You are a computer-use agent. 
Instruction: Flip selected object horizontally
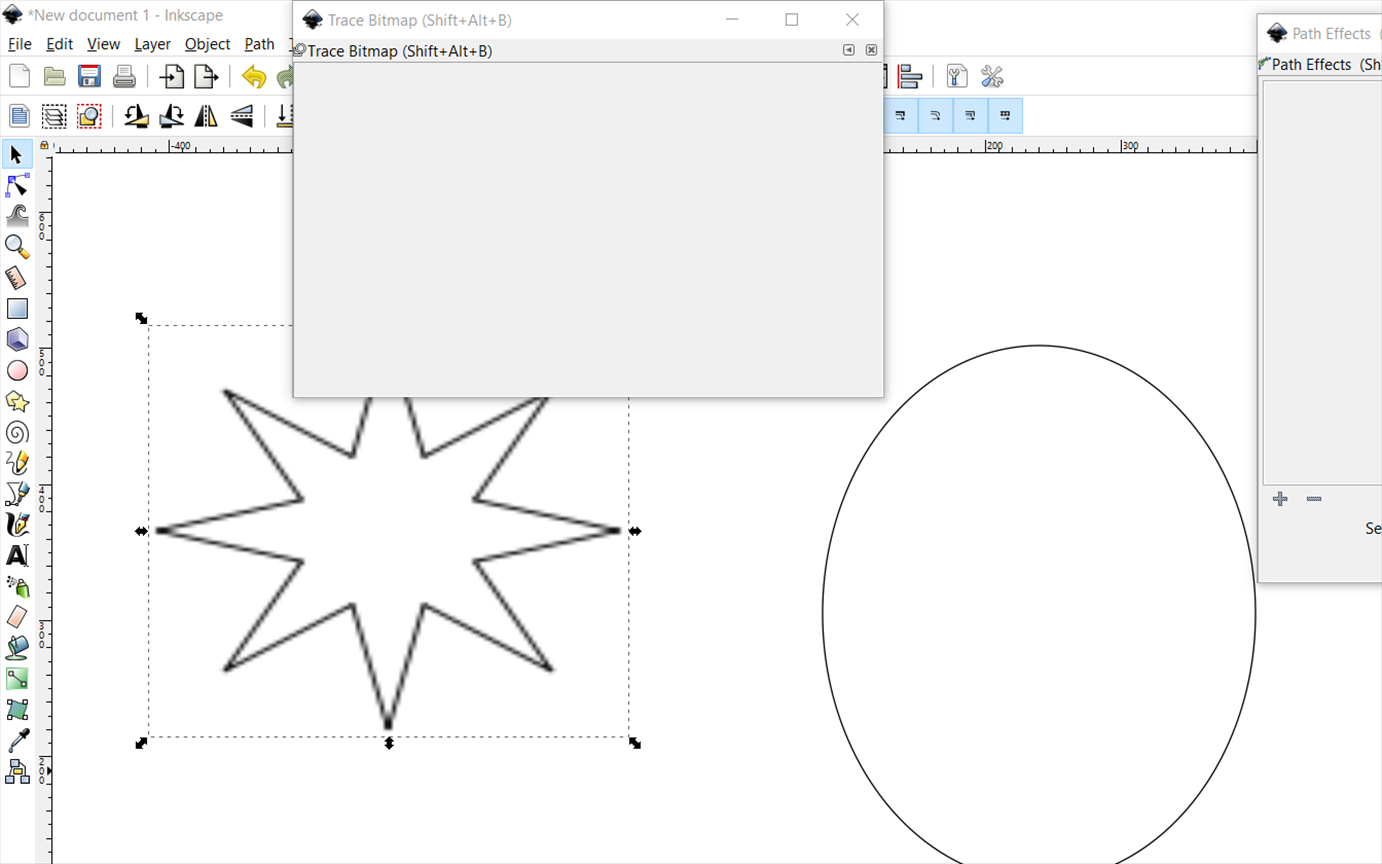206,117
